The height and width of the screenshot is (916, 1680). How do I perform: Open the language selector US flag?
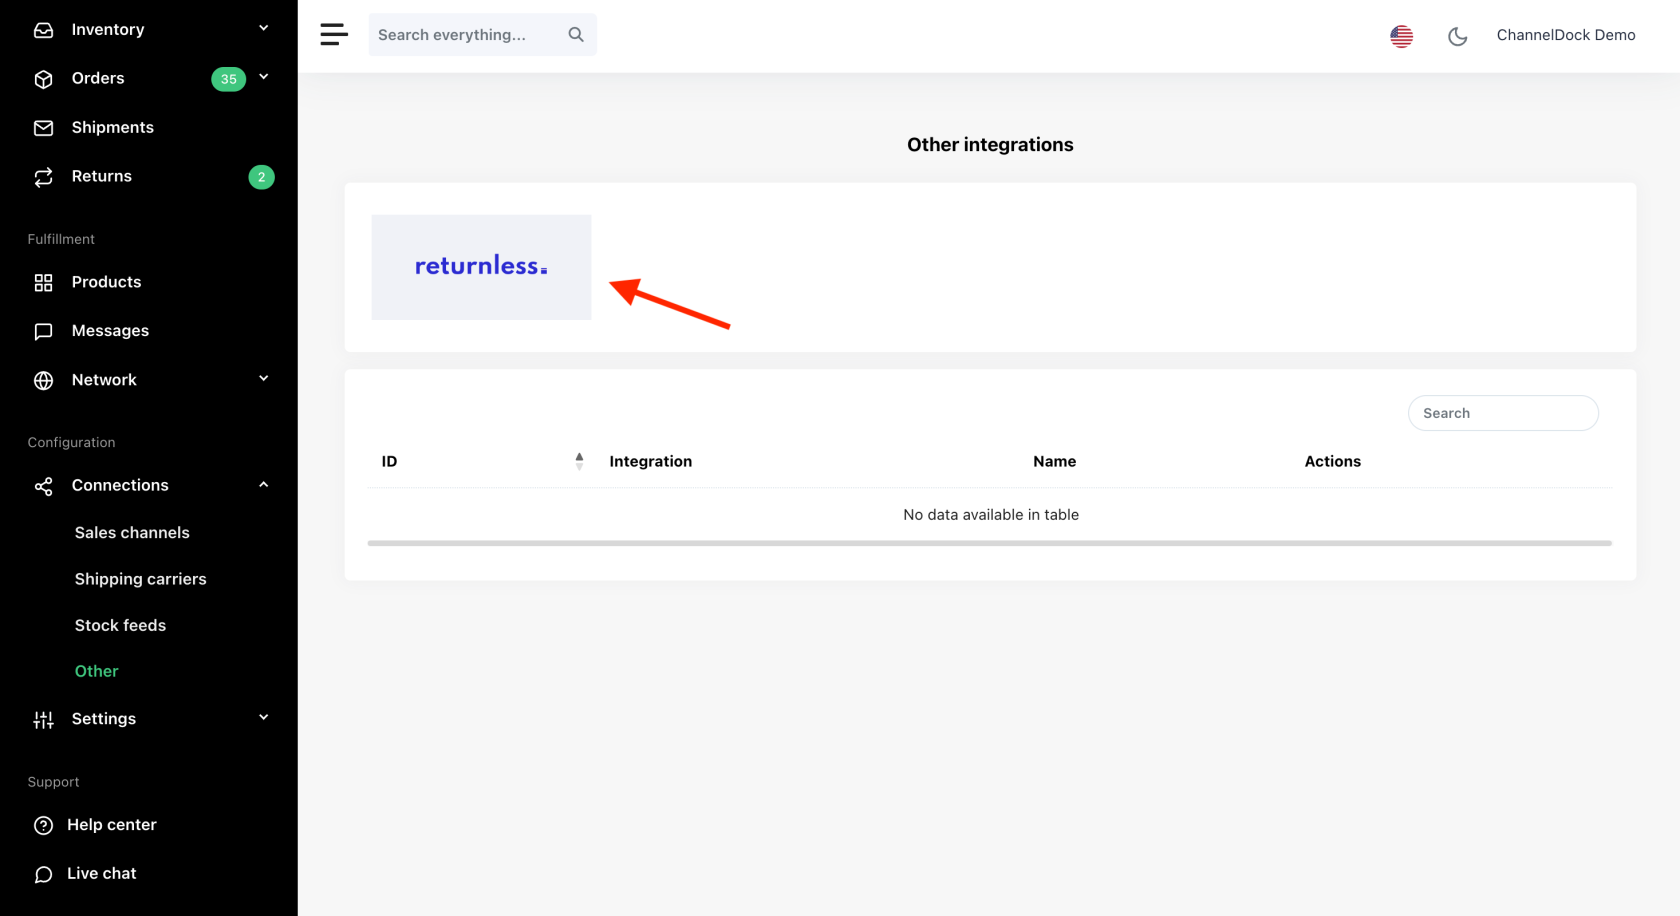1402,36
